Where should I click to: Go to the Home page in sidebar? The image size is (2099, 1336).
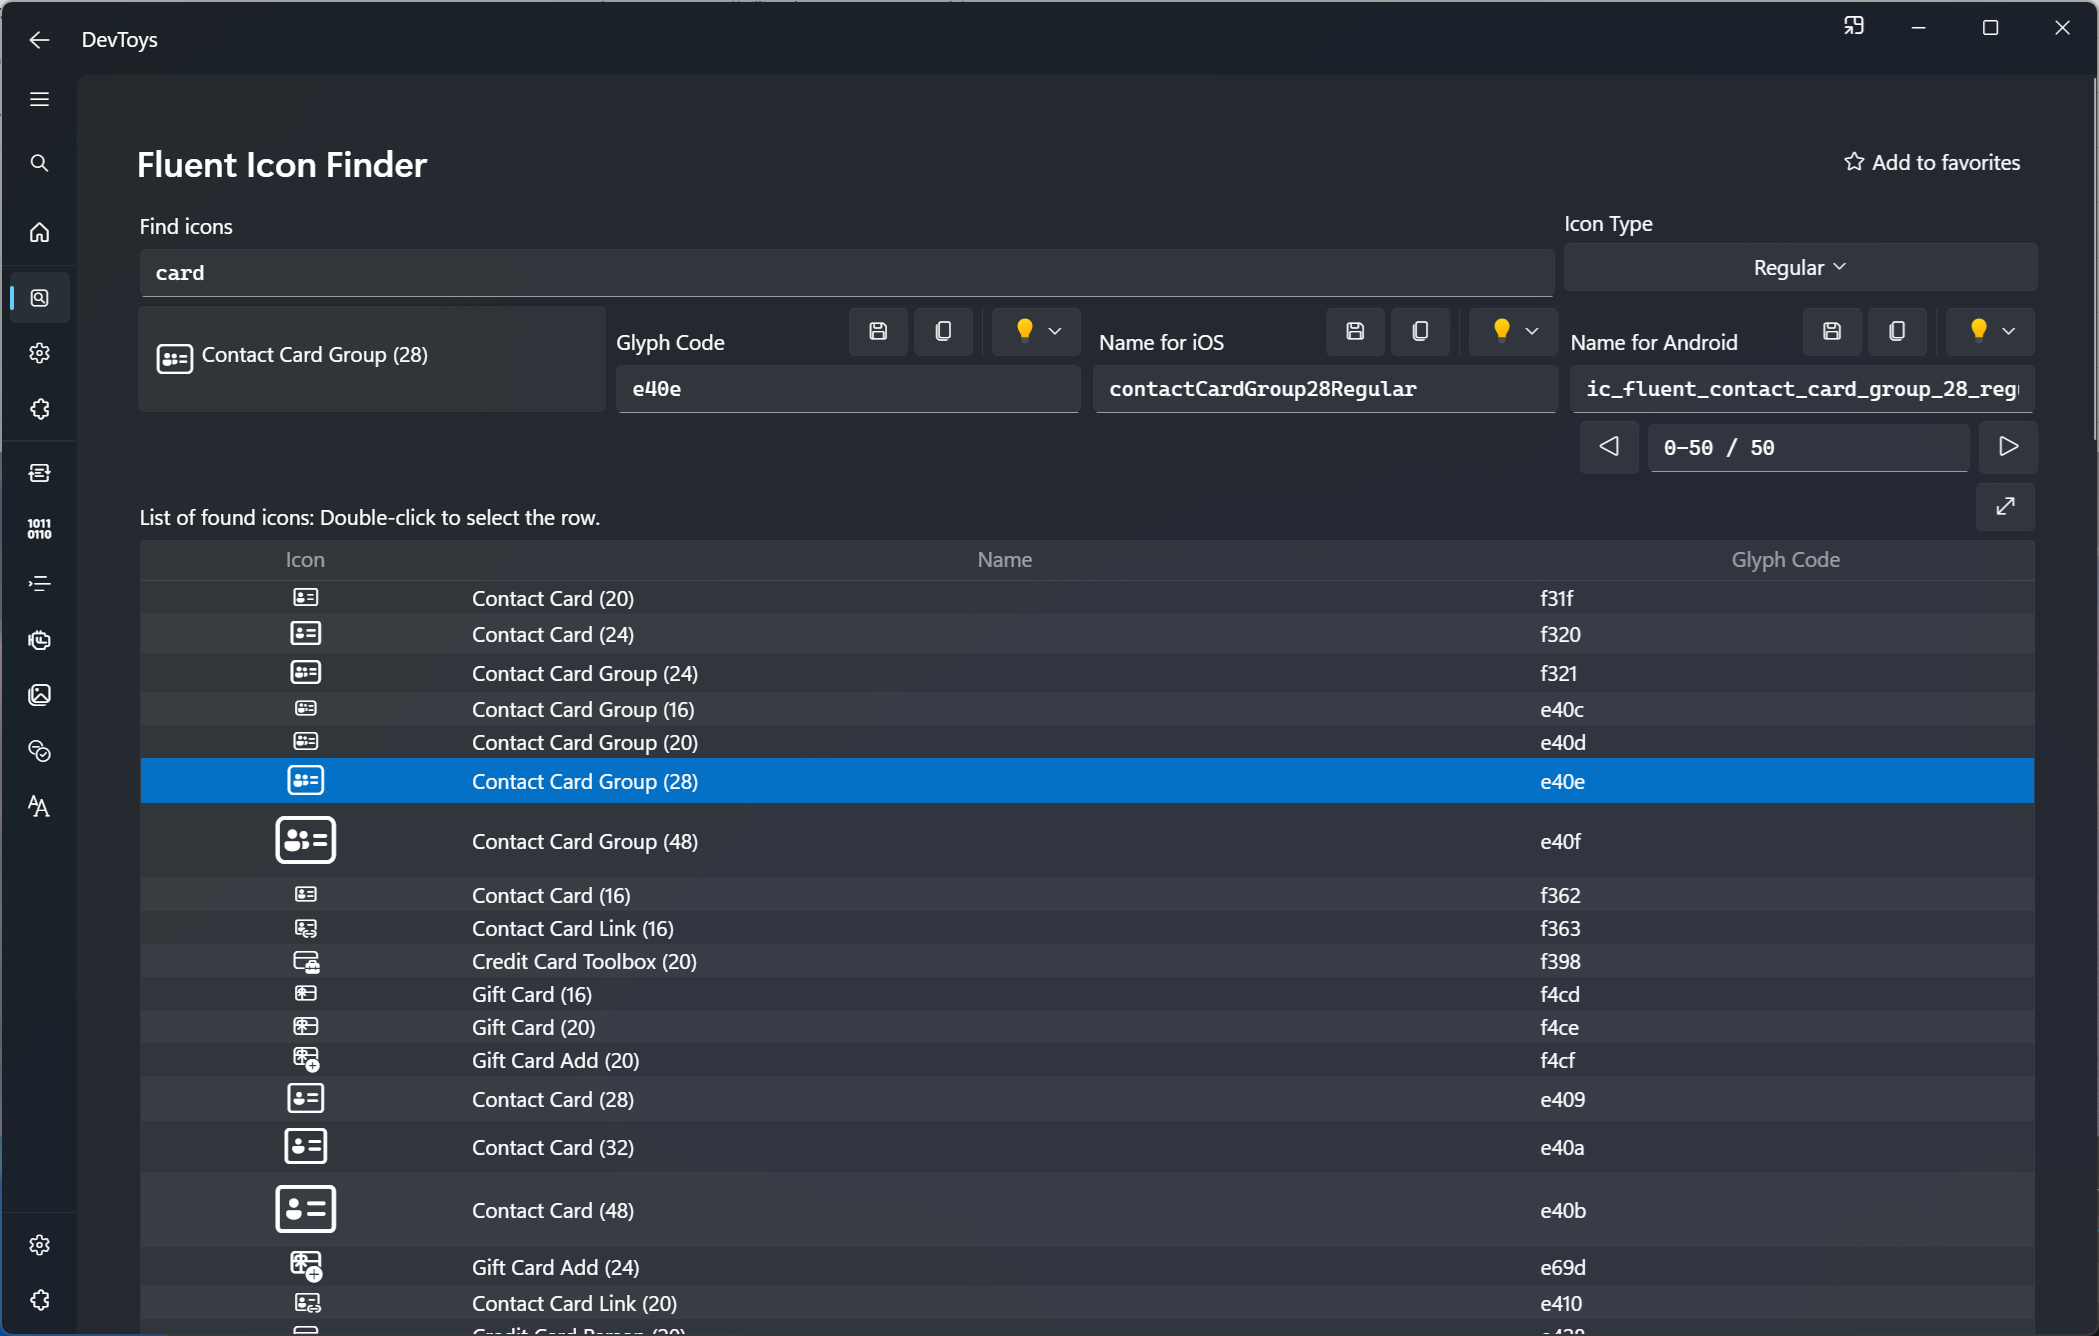pyautogui.click(x=40, y=233)
